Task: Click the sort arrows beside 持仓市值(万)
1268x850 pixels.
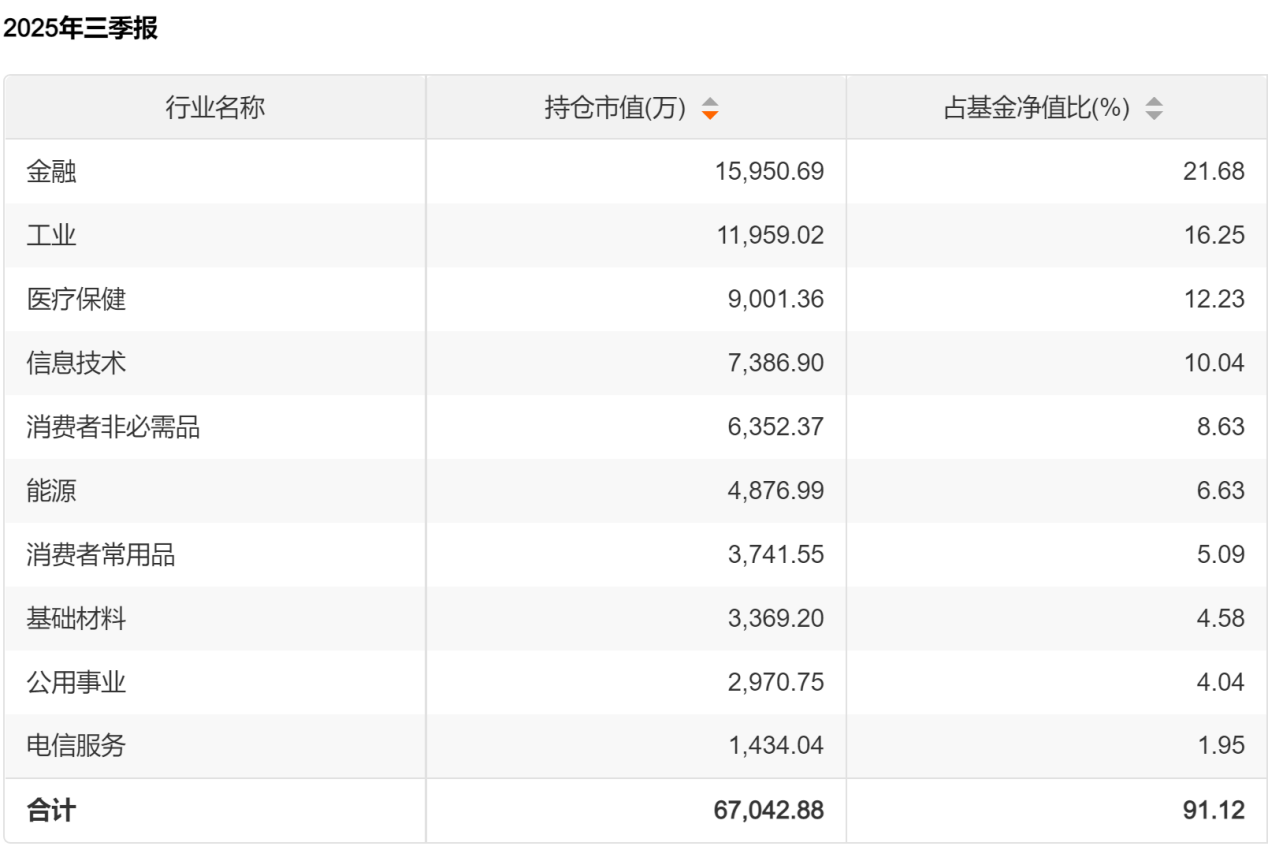Action: click(710, 108)
